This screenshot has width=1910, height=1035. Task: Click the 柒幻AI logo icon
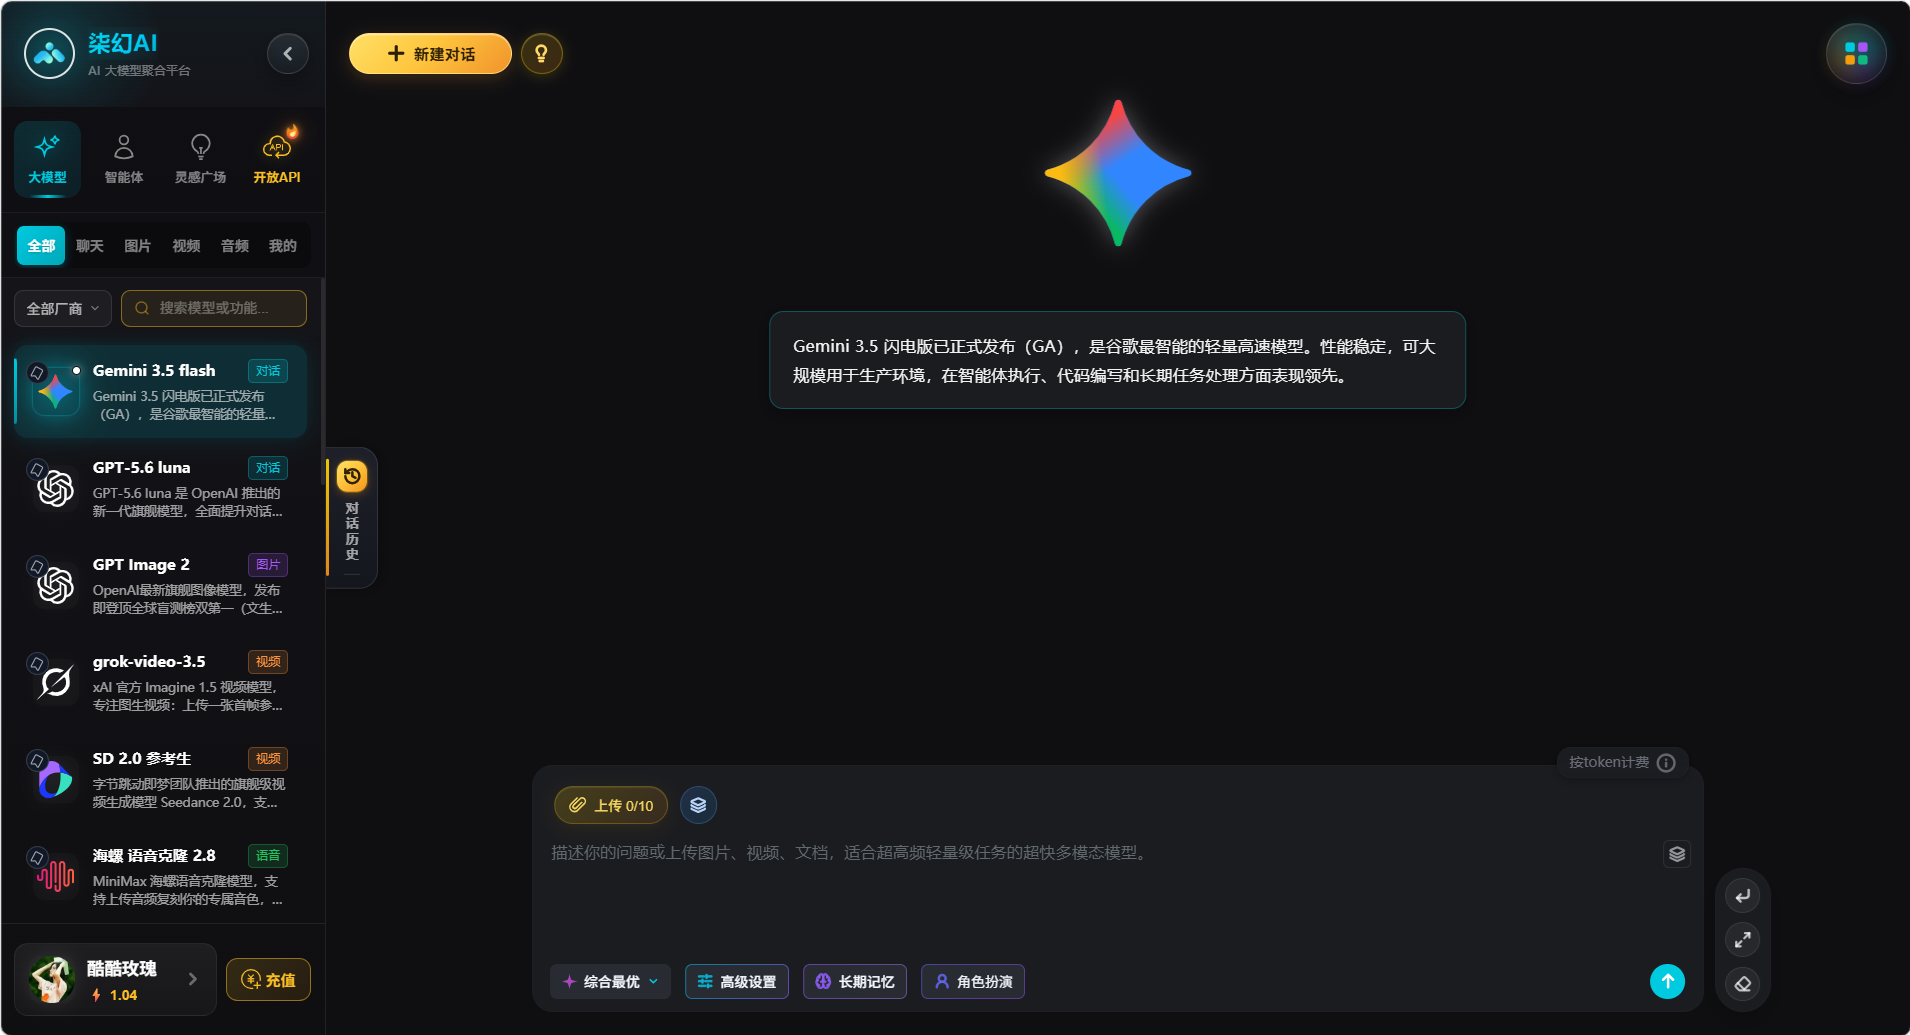(x=49, y=54)
